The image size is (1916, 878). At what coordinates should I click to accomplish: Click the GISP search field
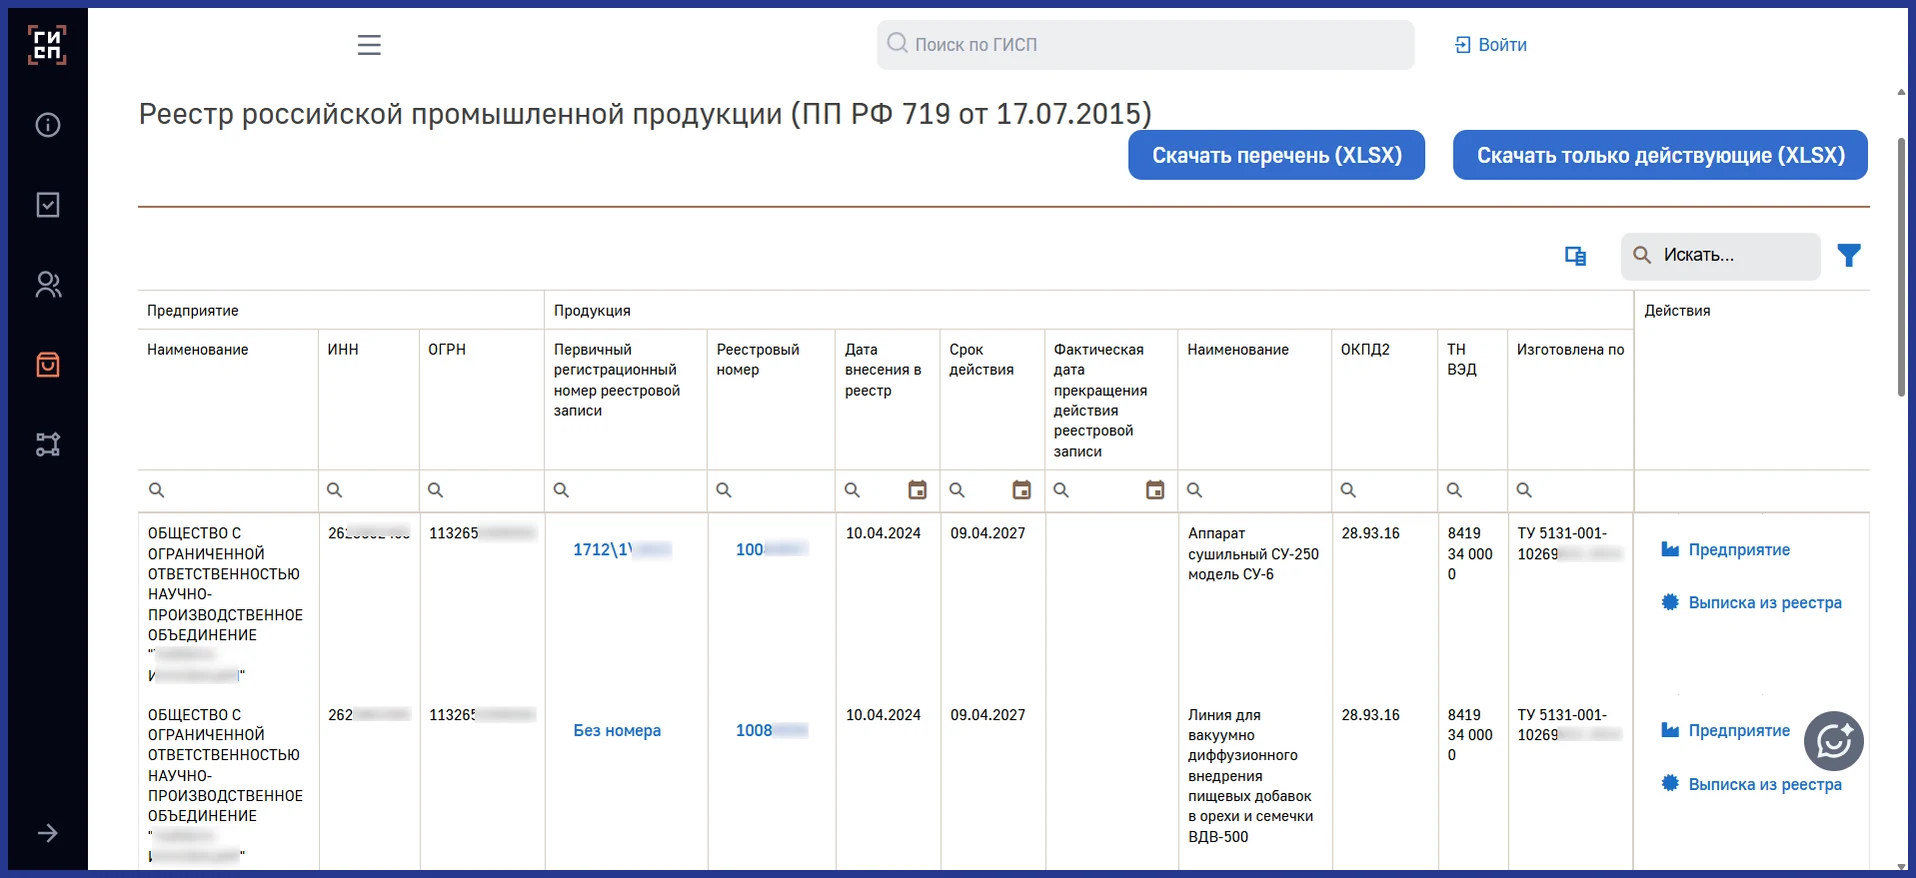(x=1145, y=45)
